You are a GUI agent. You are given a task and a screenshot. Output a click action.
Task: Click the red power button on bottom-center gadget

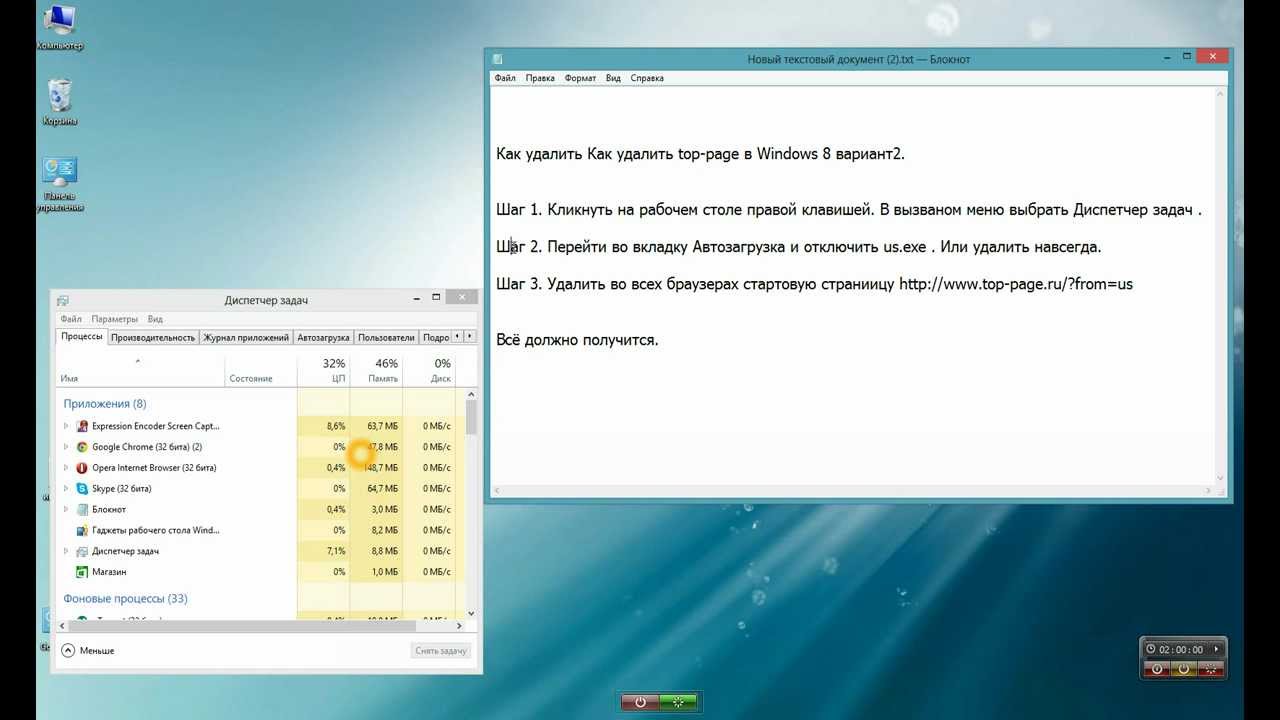(640, 702)
